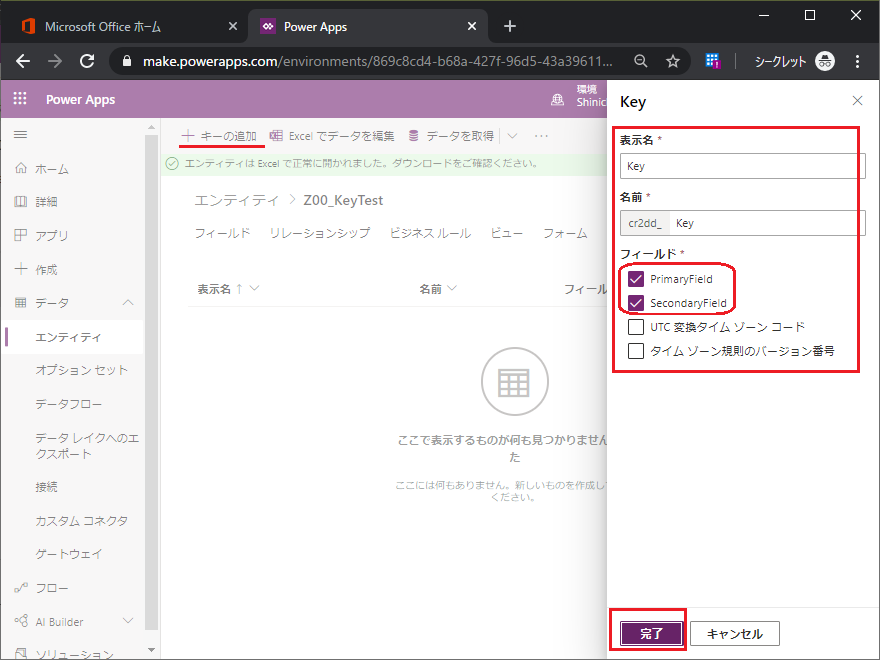
Task: Click the Create plus icon in the sidebar
Action: point(21,269)
